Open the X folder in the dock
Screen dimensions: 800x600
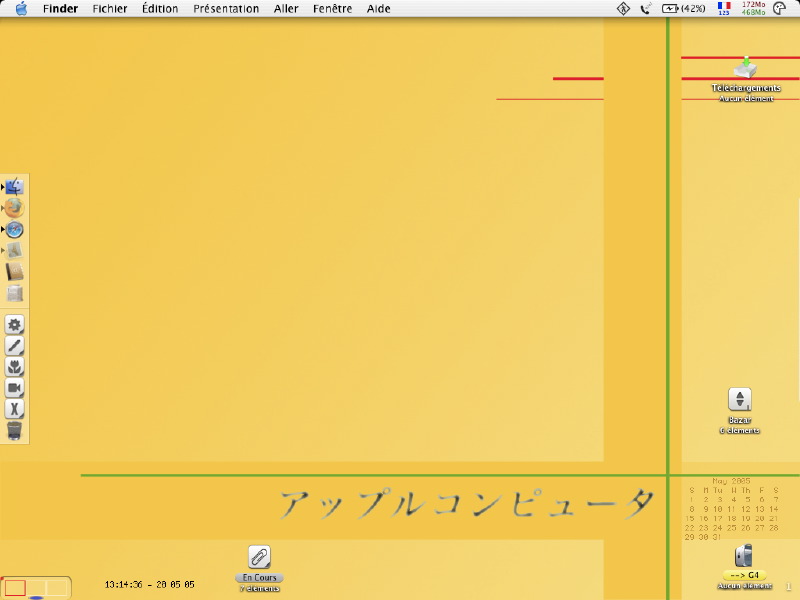(x=14, y=409)
